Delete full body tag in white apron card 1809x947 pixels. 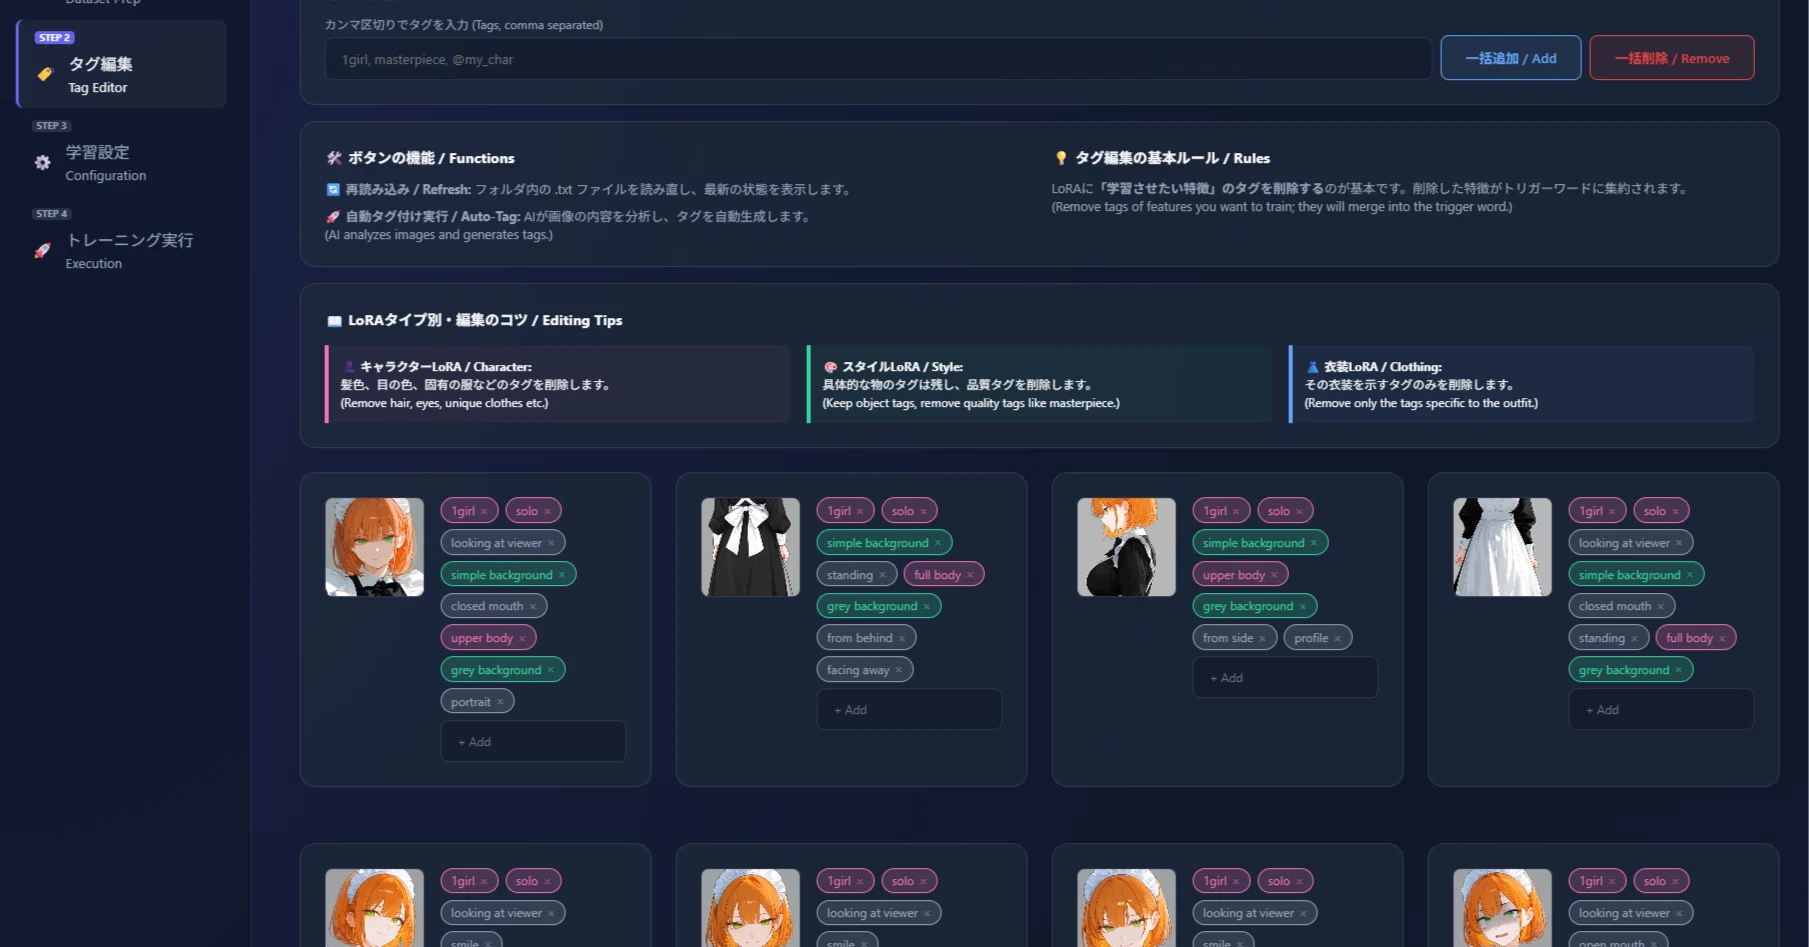point(1722,638)
